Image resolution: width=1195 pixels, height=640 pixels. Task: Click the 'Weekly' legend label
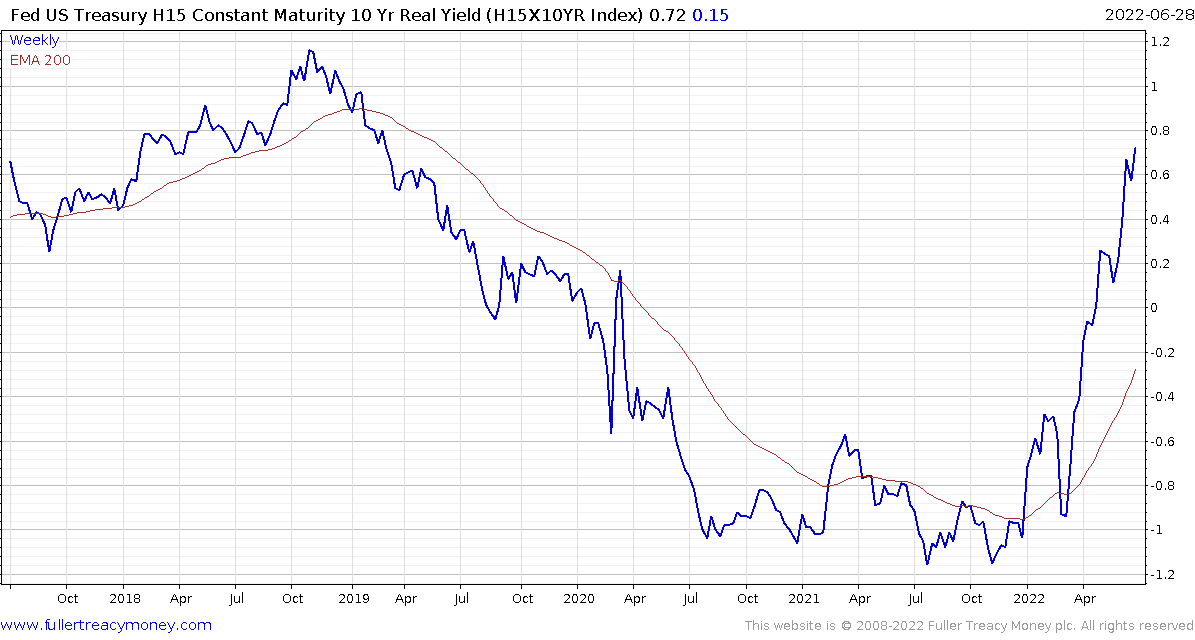pyautogui.click(x=34, y=40)
